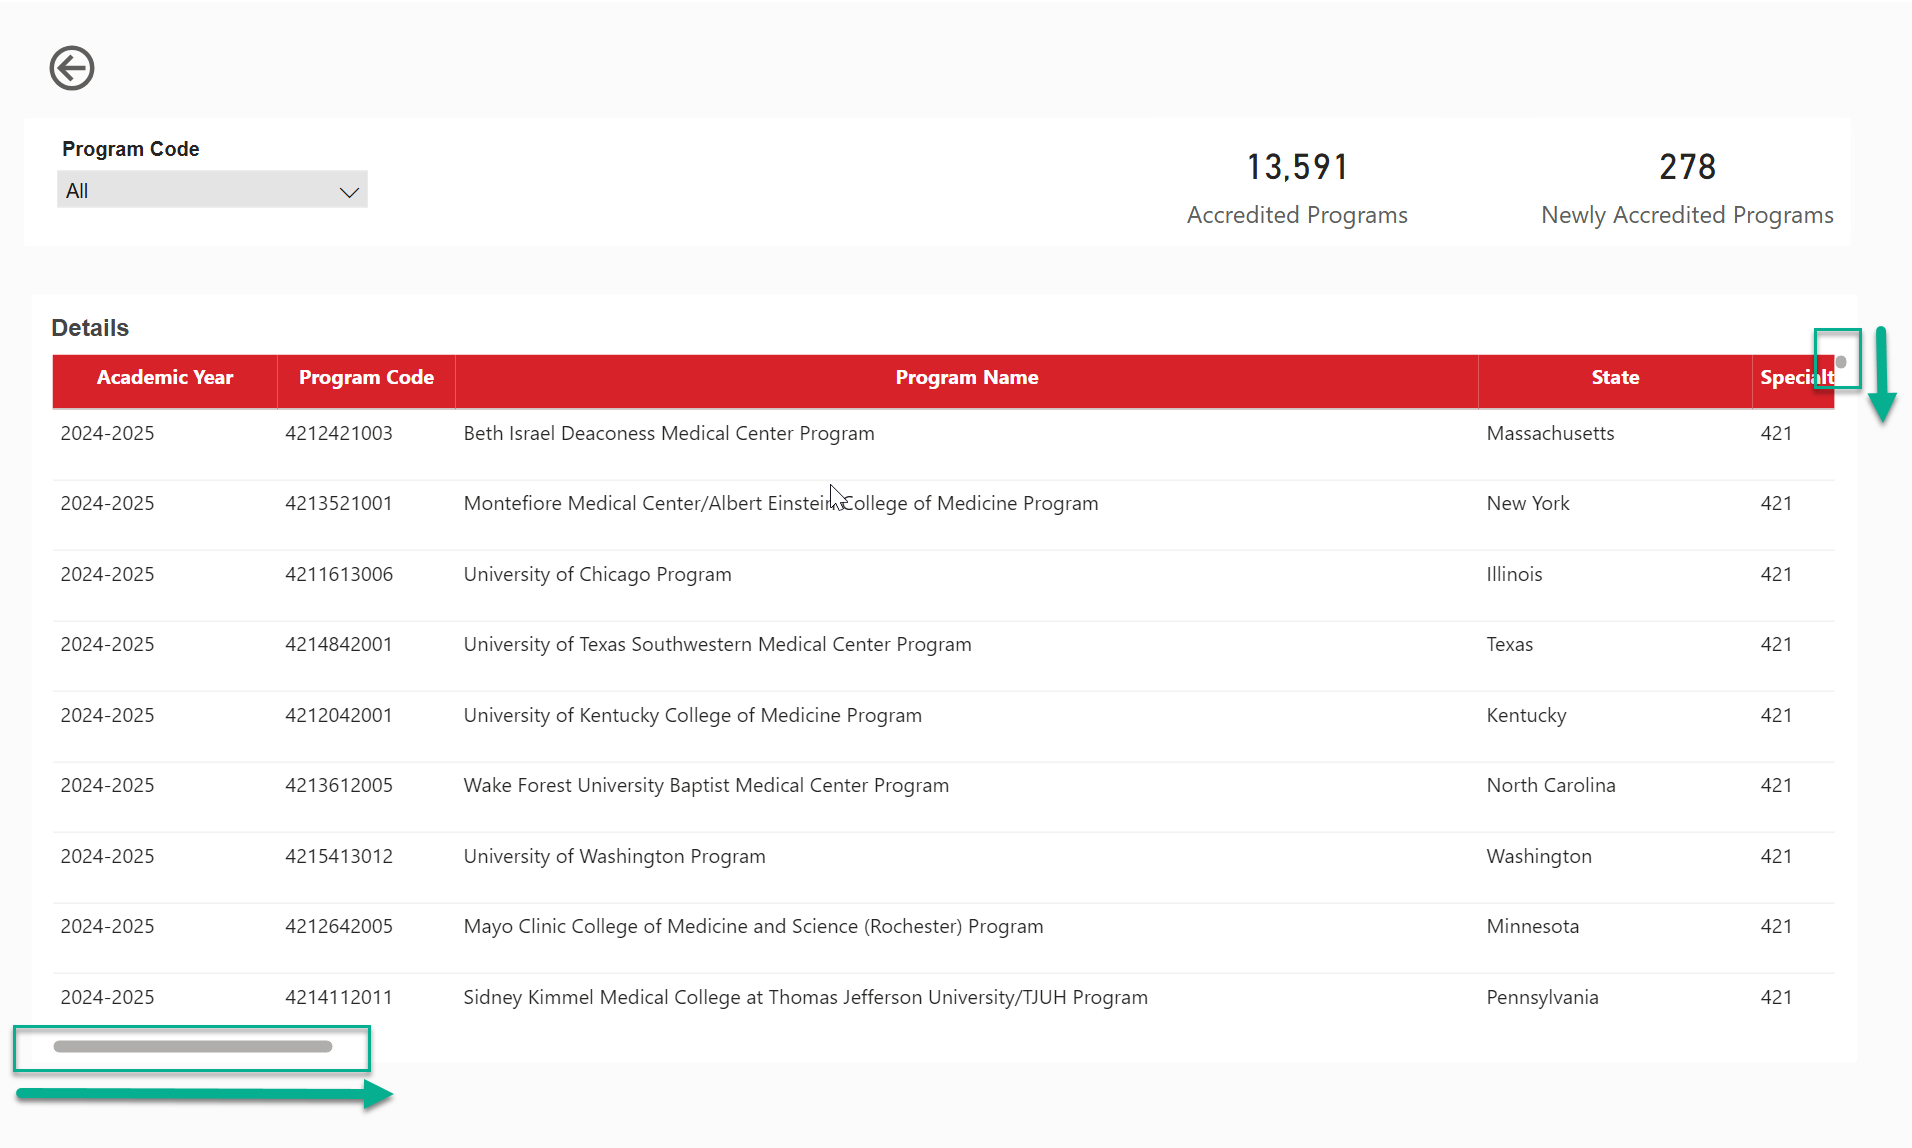
Task: Select program code 4212421003
Action: [x=339, y=433]
